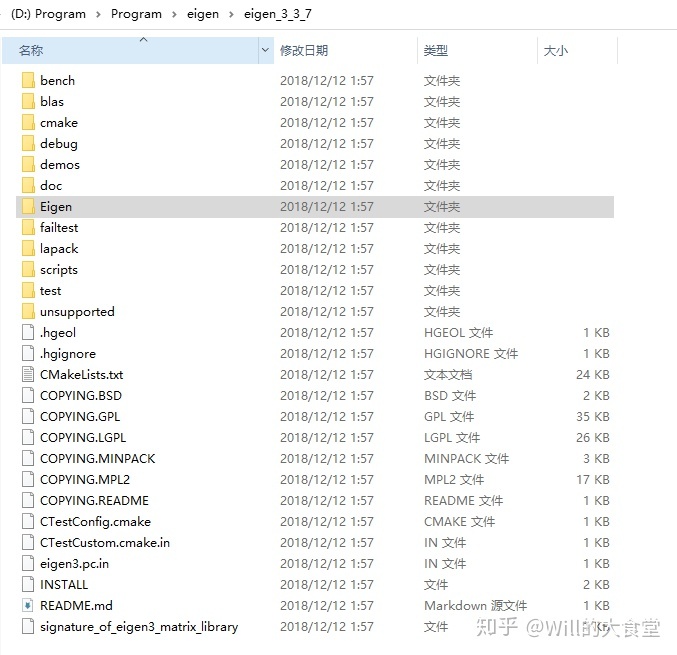Screen dimensions: 677x655
Task: Navigate to the eigen breadcrumb segment
Action: click(203, 14)
